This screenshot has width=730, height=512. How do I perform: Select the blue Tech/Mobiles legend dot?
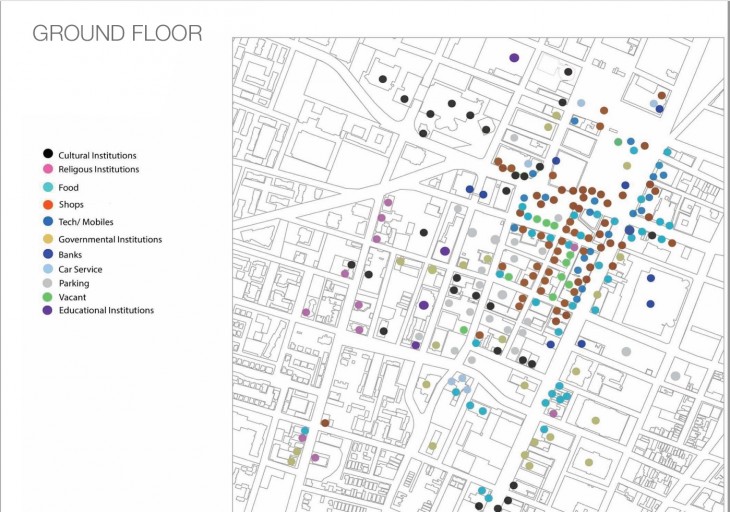tap(48, 221)
